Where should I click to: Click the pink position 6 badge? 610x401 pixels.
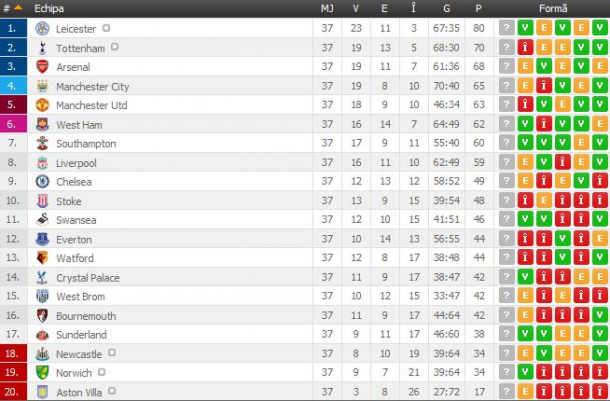13,125
